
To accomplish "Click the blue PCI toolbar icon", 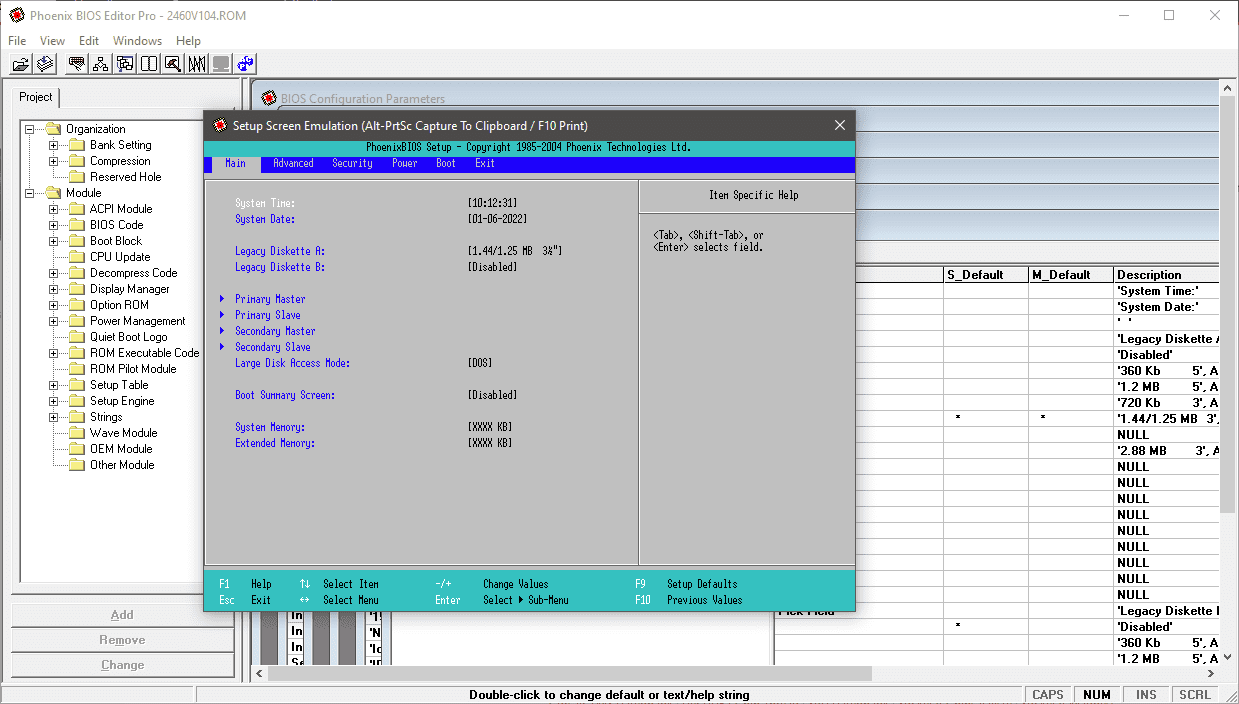I will point(246,64).
